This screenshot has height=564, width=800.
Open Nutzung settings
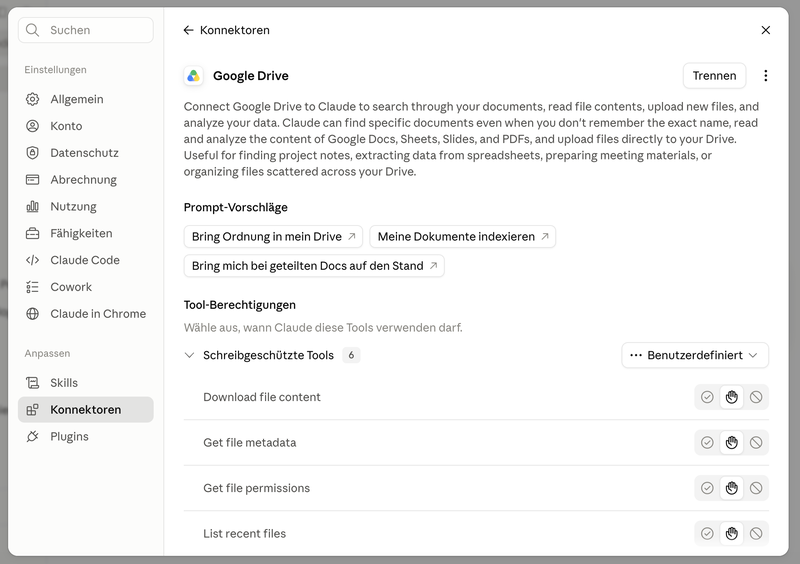point(86,206)
